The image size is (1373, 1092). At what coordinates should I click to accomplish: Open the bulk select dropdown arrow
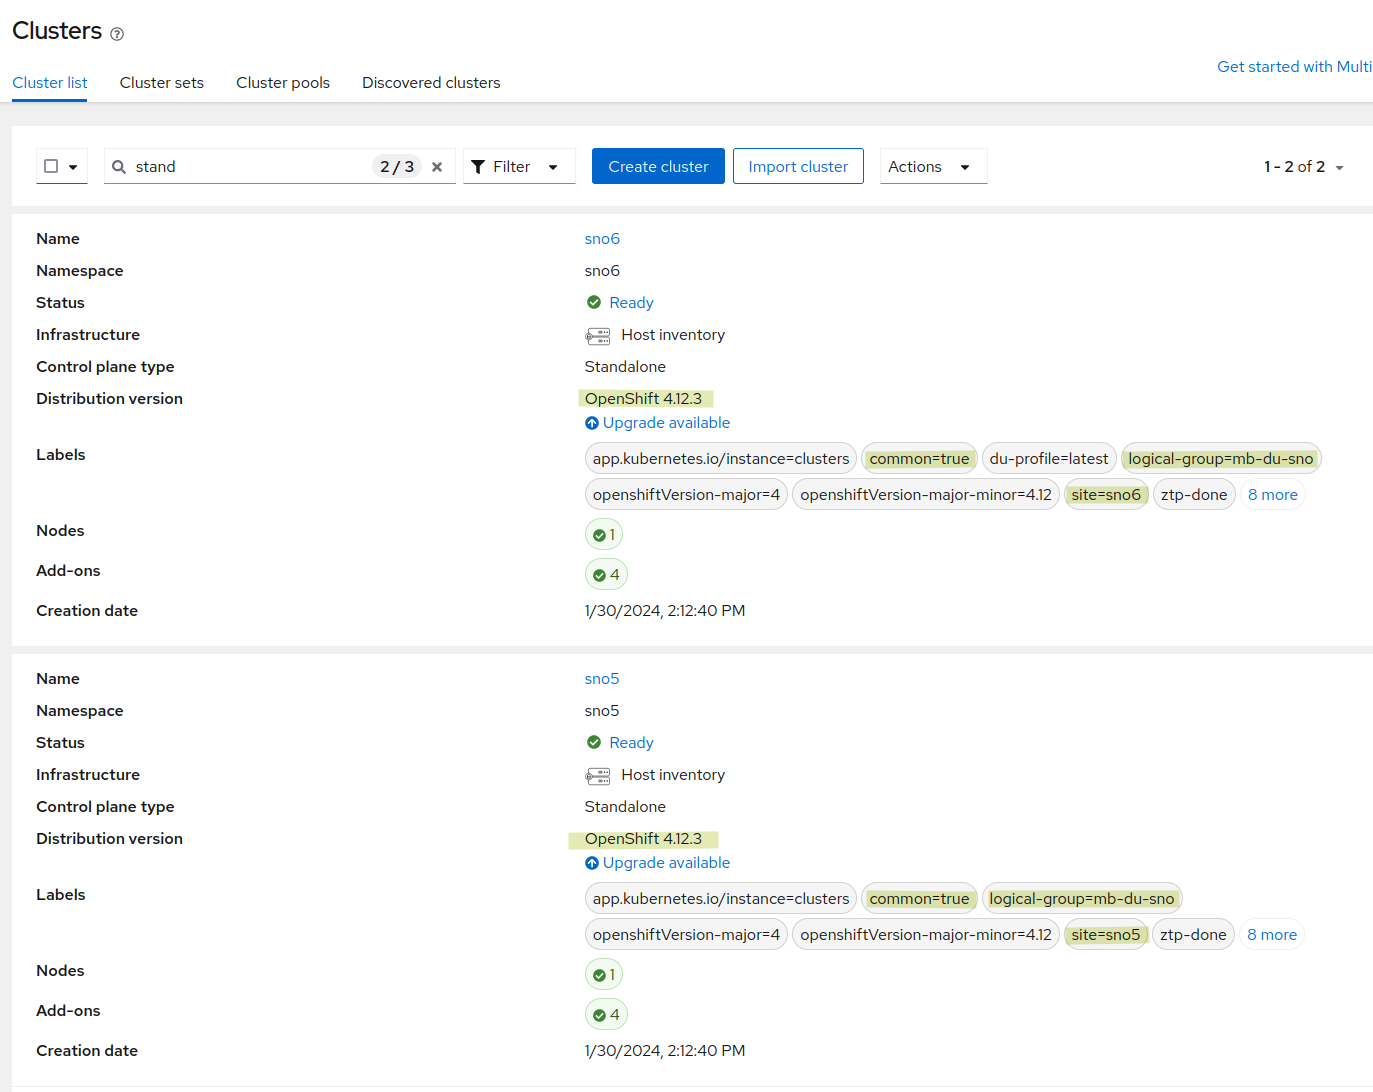[x=73, y=167]
